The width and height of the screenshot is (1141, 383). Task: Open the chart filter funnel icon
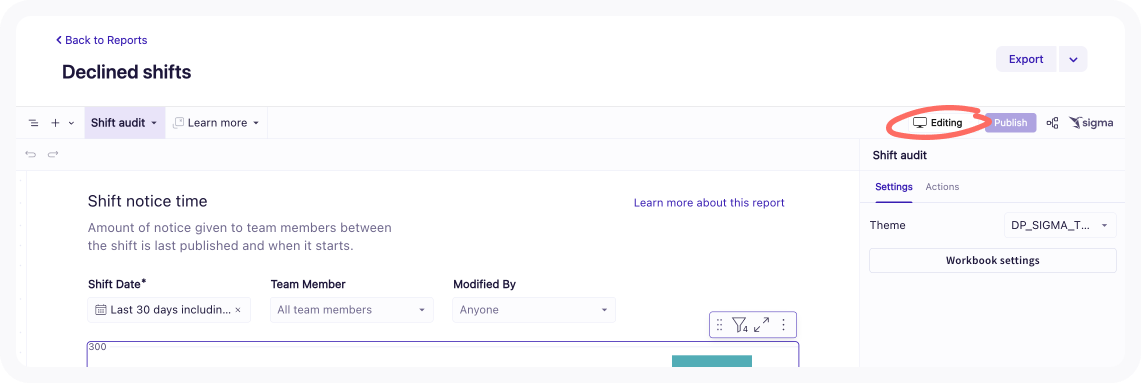(739, 325)
